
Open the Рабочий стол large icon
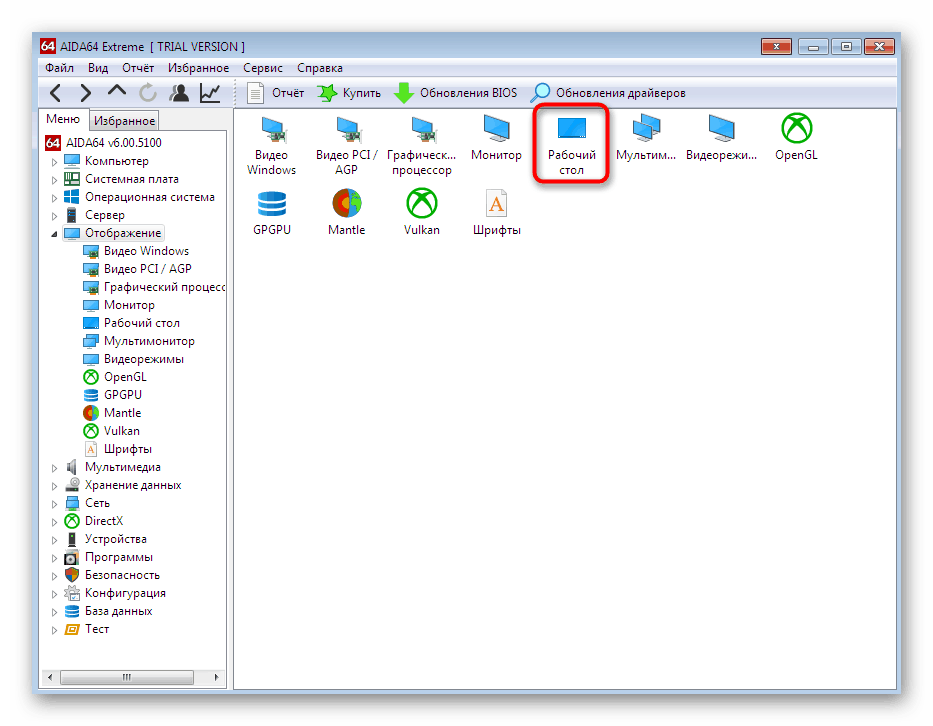(571, 146)
